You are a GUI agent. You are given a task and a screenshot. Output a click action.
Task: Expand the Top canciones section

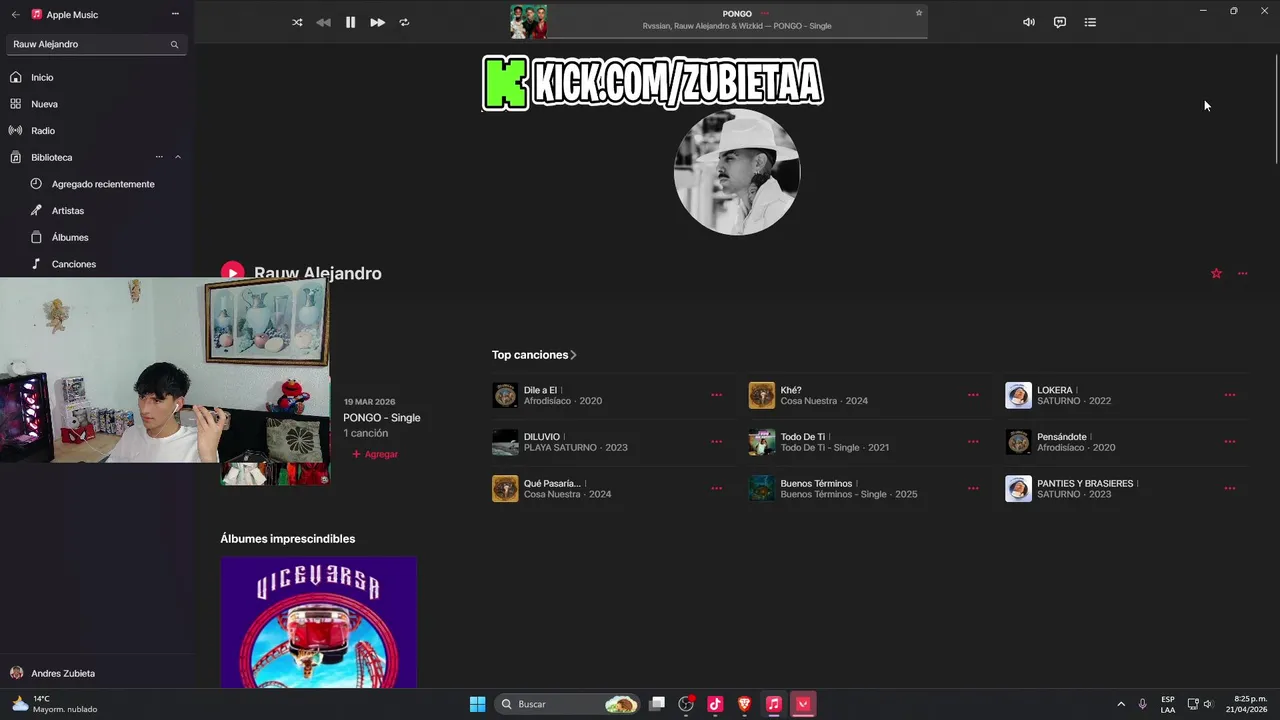click(534, 355)
